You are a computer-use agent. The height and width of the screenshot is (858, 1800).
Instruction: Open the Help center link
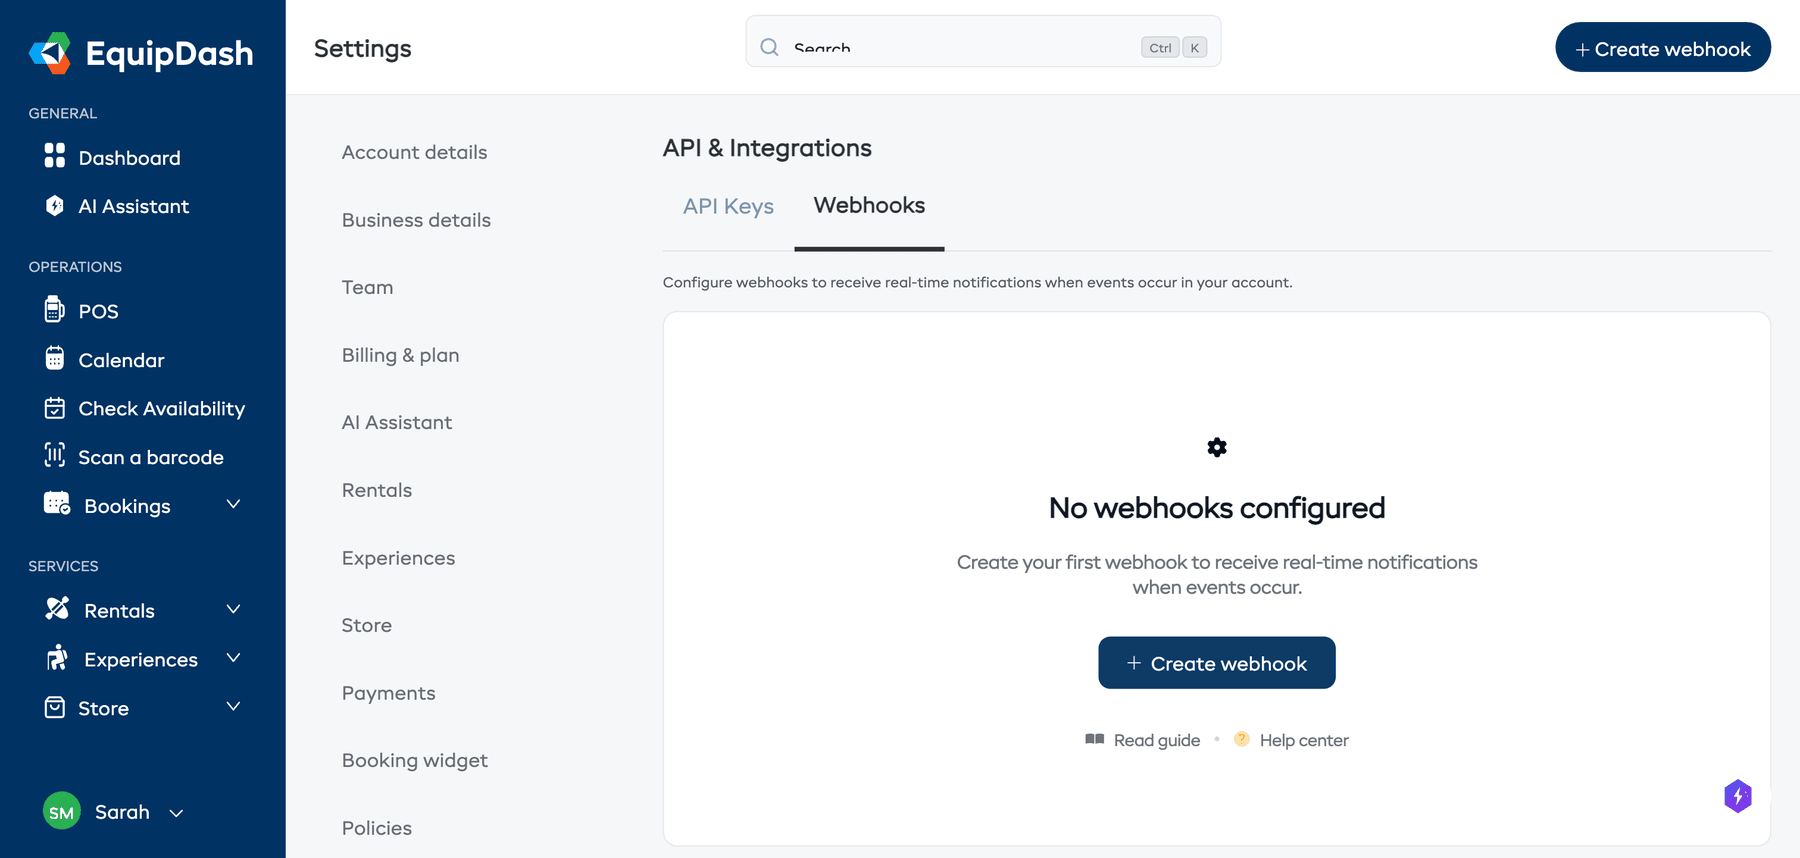(x=1304, y=740)
